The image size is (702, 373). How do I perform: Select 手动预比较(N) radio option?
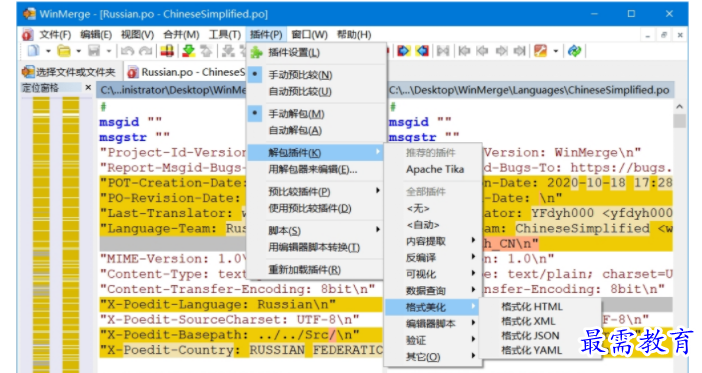316,75
